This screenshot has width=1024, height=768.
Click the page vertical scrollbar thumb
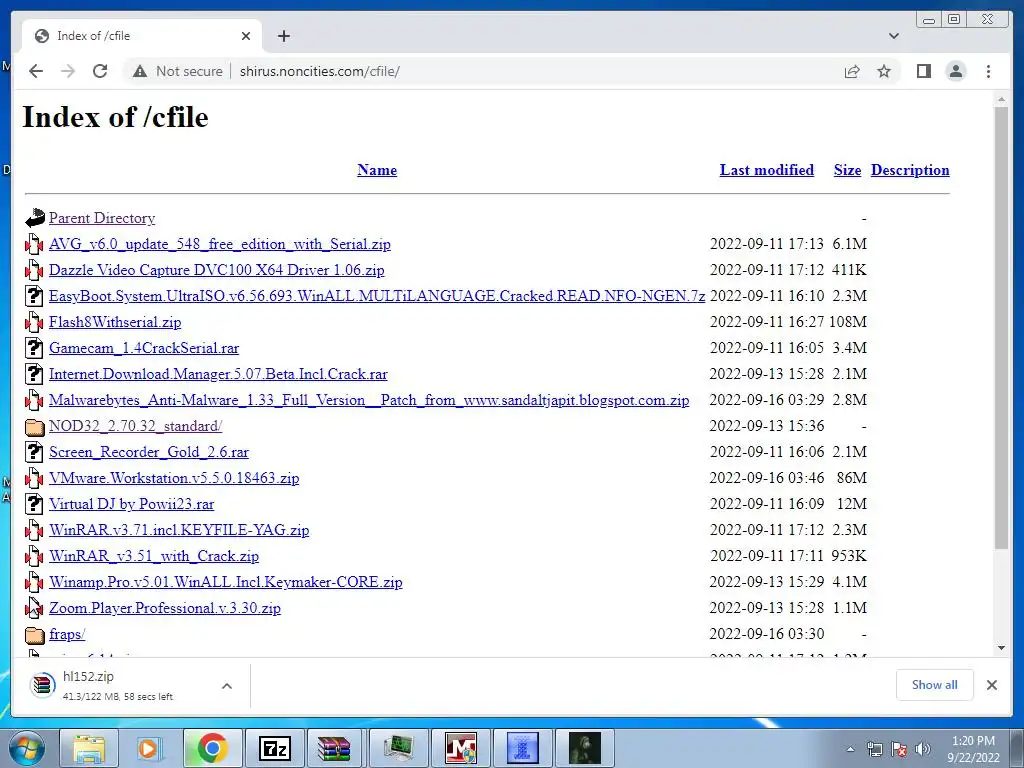click(1001, 327)
